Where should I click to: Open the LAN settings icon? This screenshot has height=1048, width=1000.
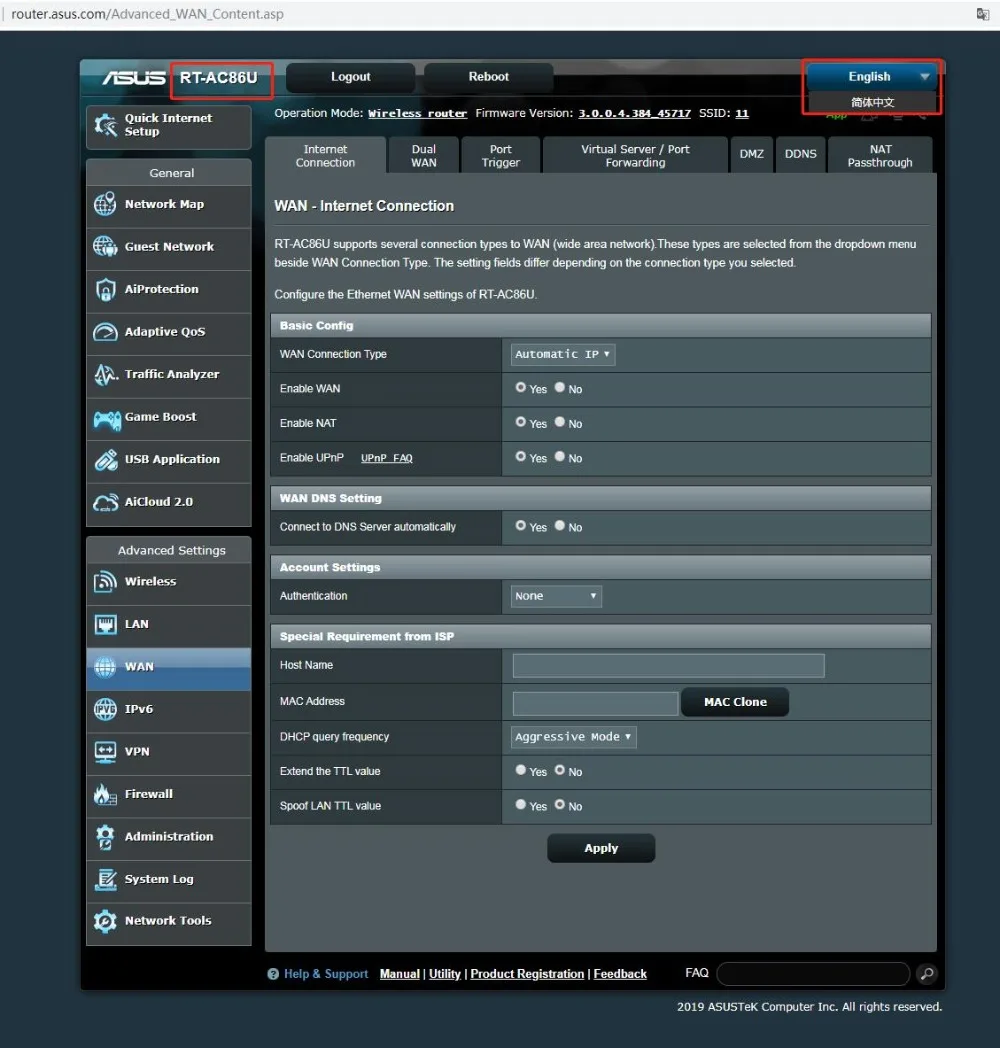106,624
